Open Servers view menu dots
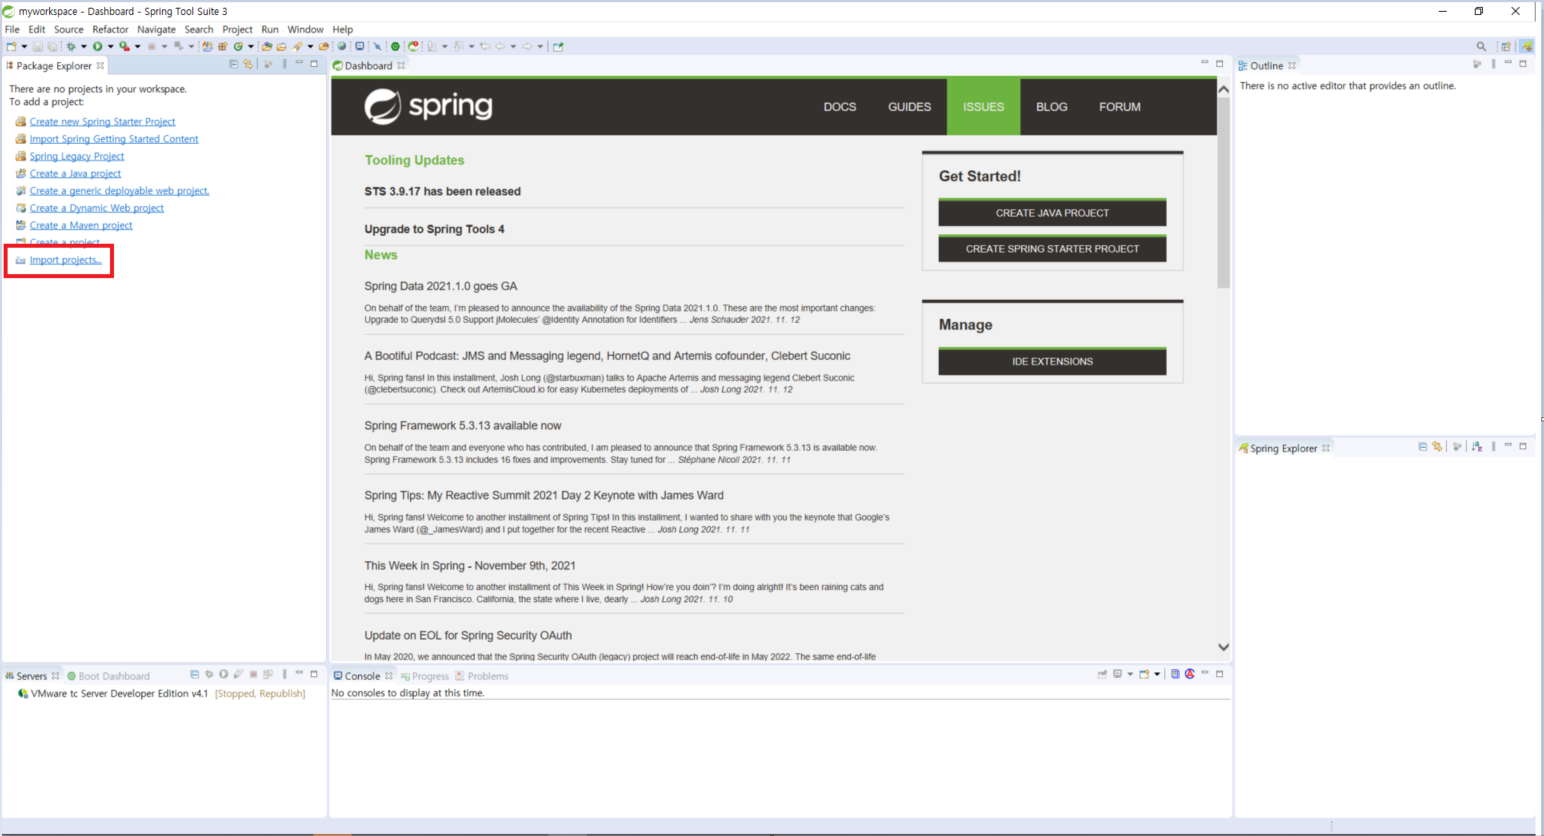1544x836 pixels. (x=284, y=675)
